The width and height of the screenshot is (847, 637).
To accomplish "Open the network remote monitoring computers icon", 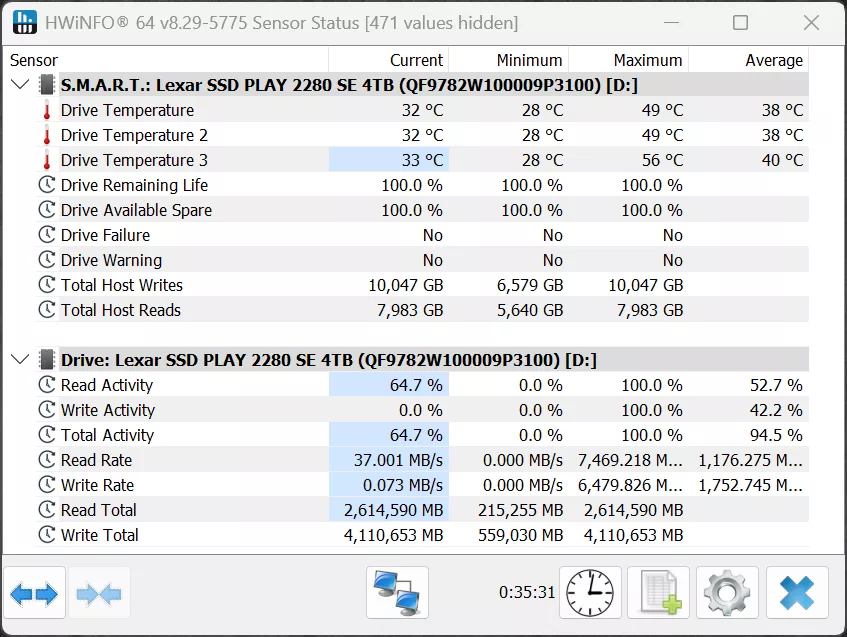I will click(397, 593).
